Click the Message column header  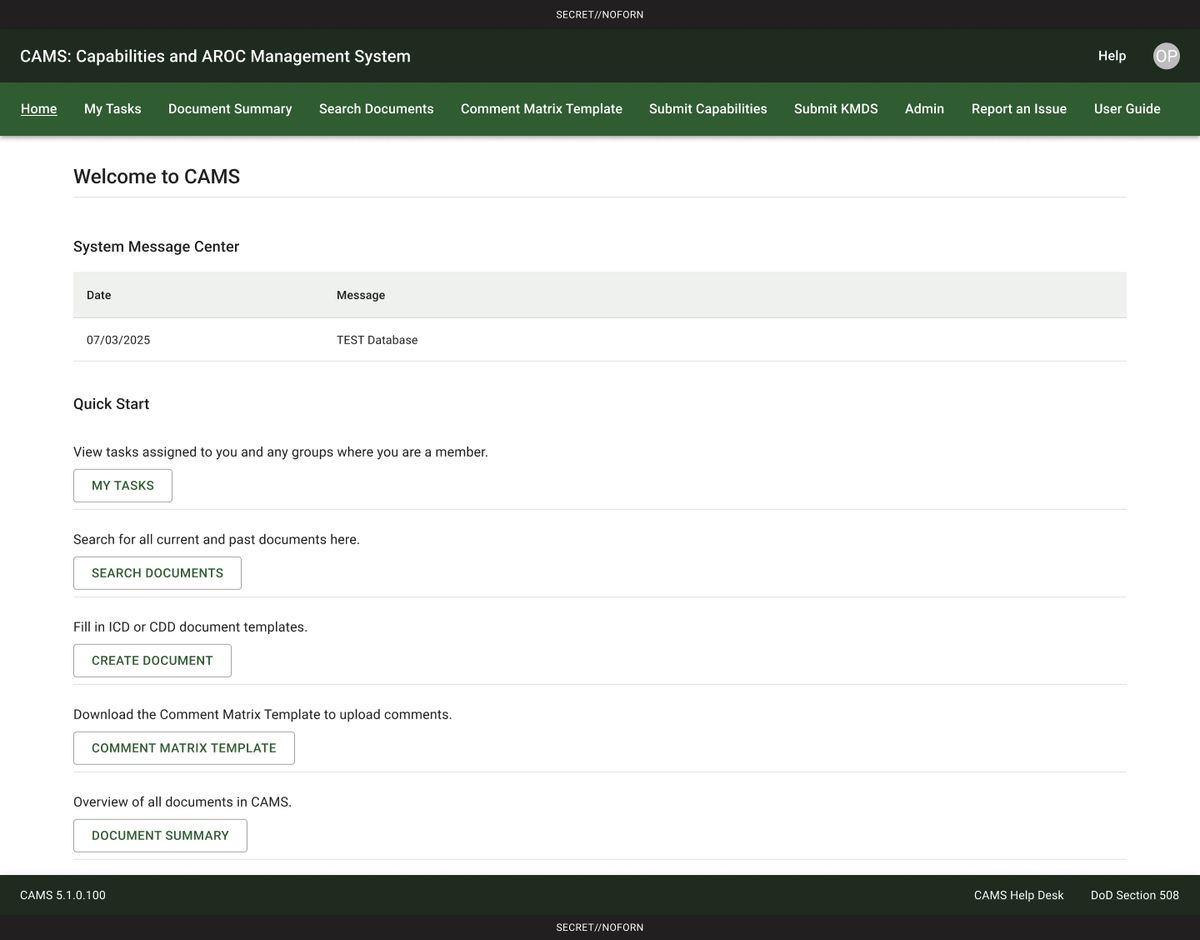tap(361, 295)
